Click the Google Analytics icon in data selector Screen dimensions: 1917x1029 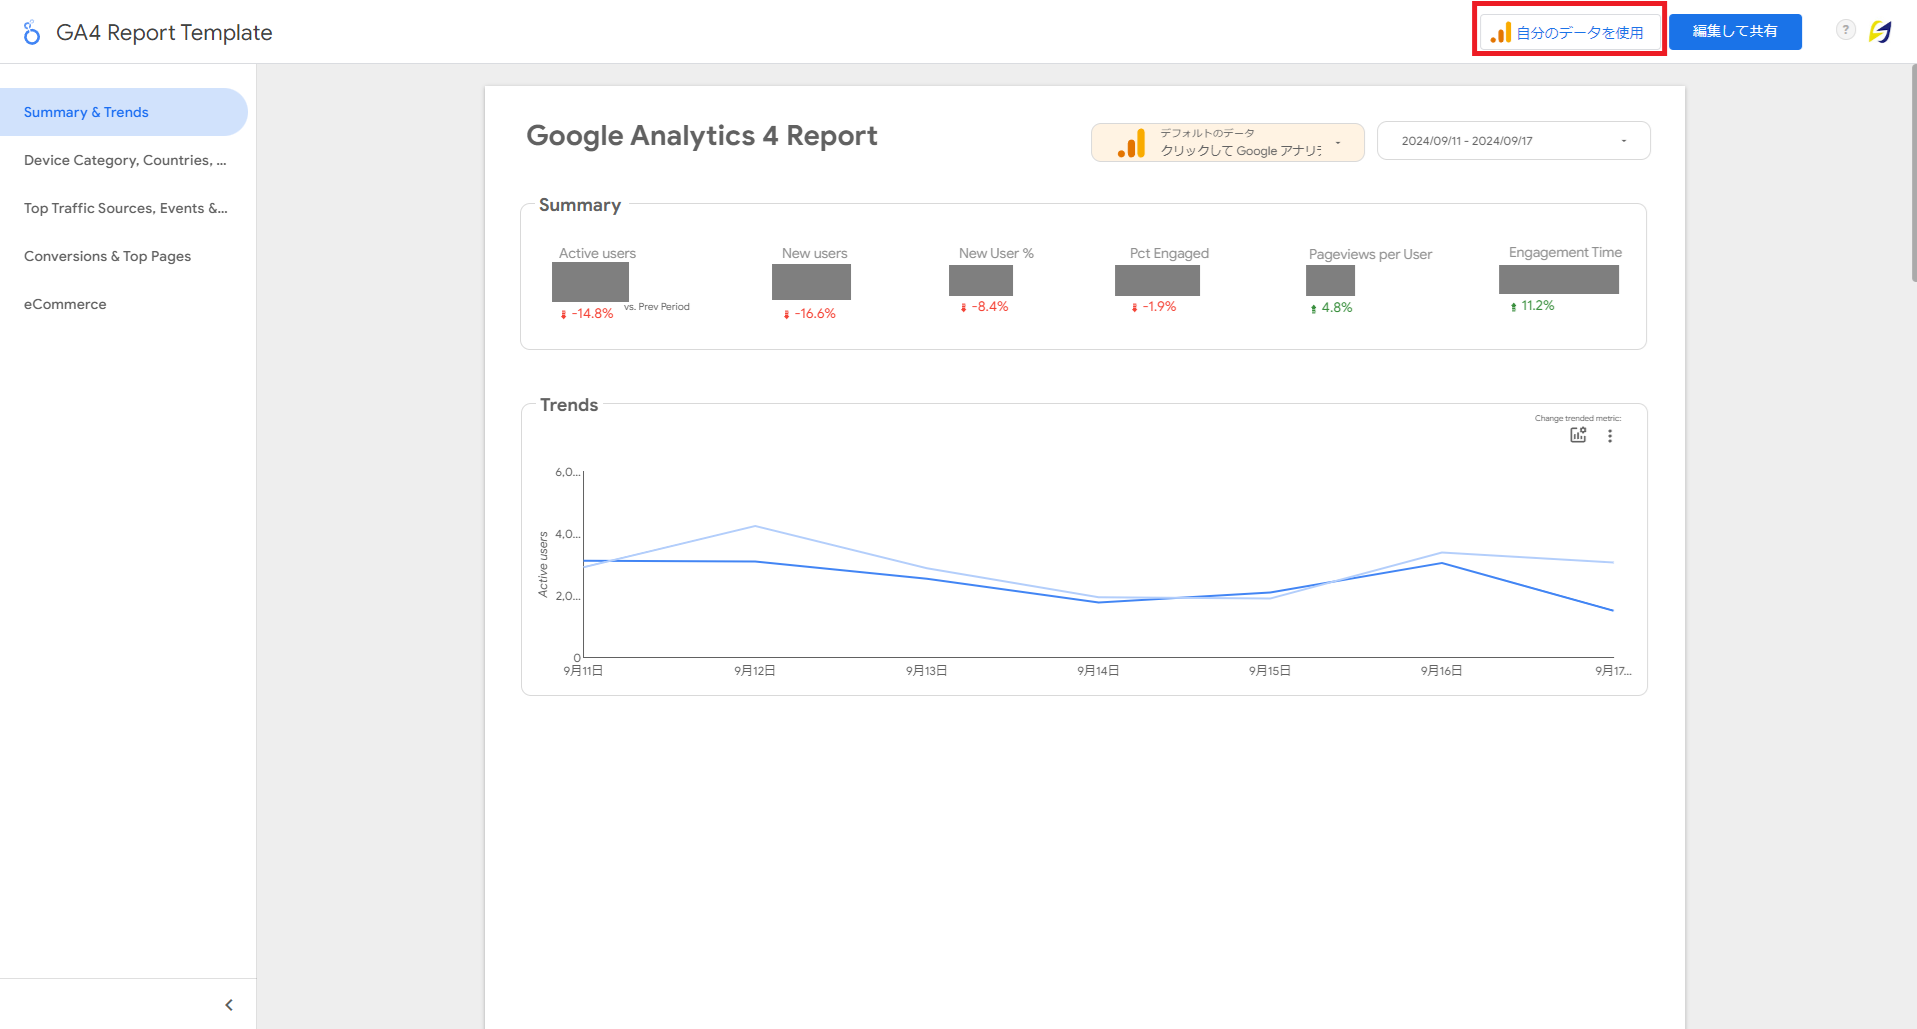[x=1131, y=143]
